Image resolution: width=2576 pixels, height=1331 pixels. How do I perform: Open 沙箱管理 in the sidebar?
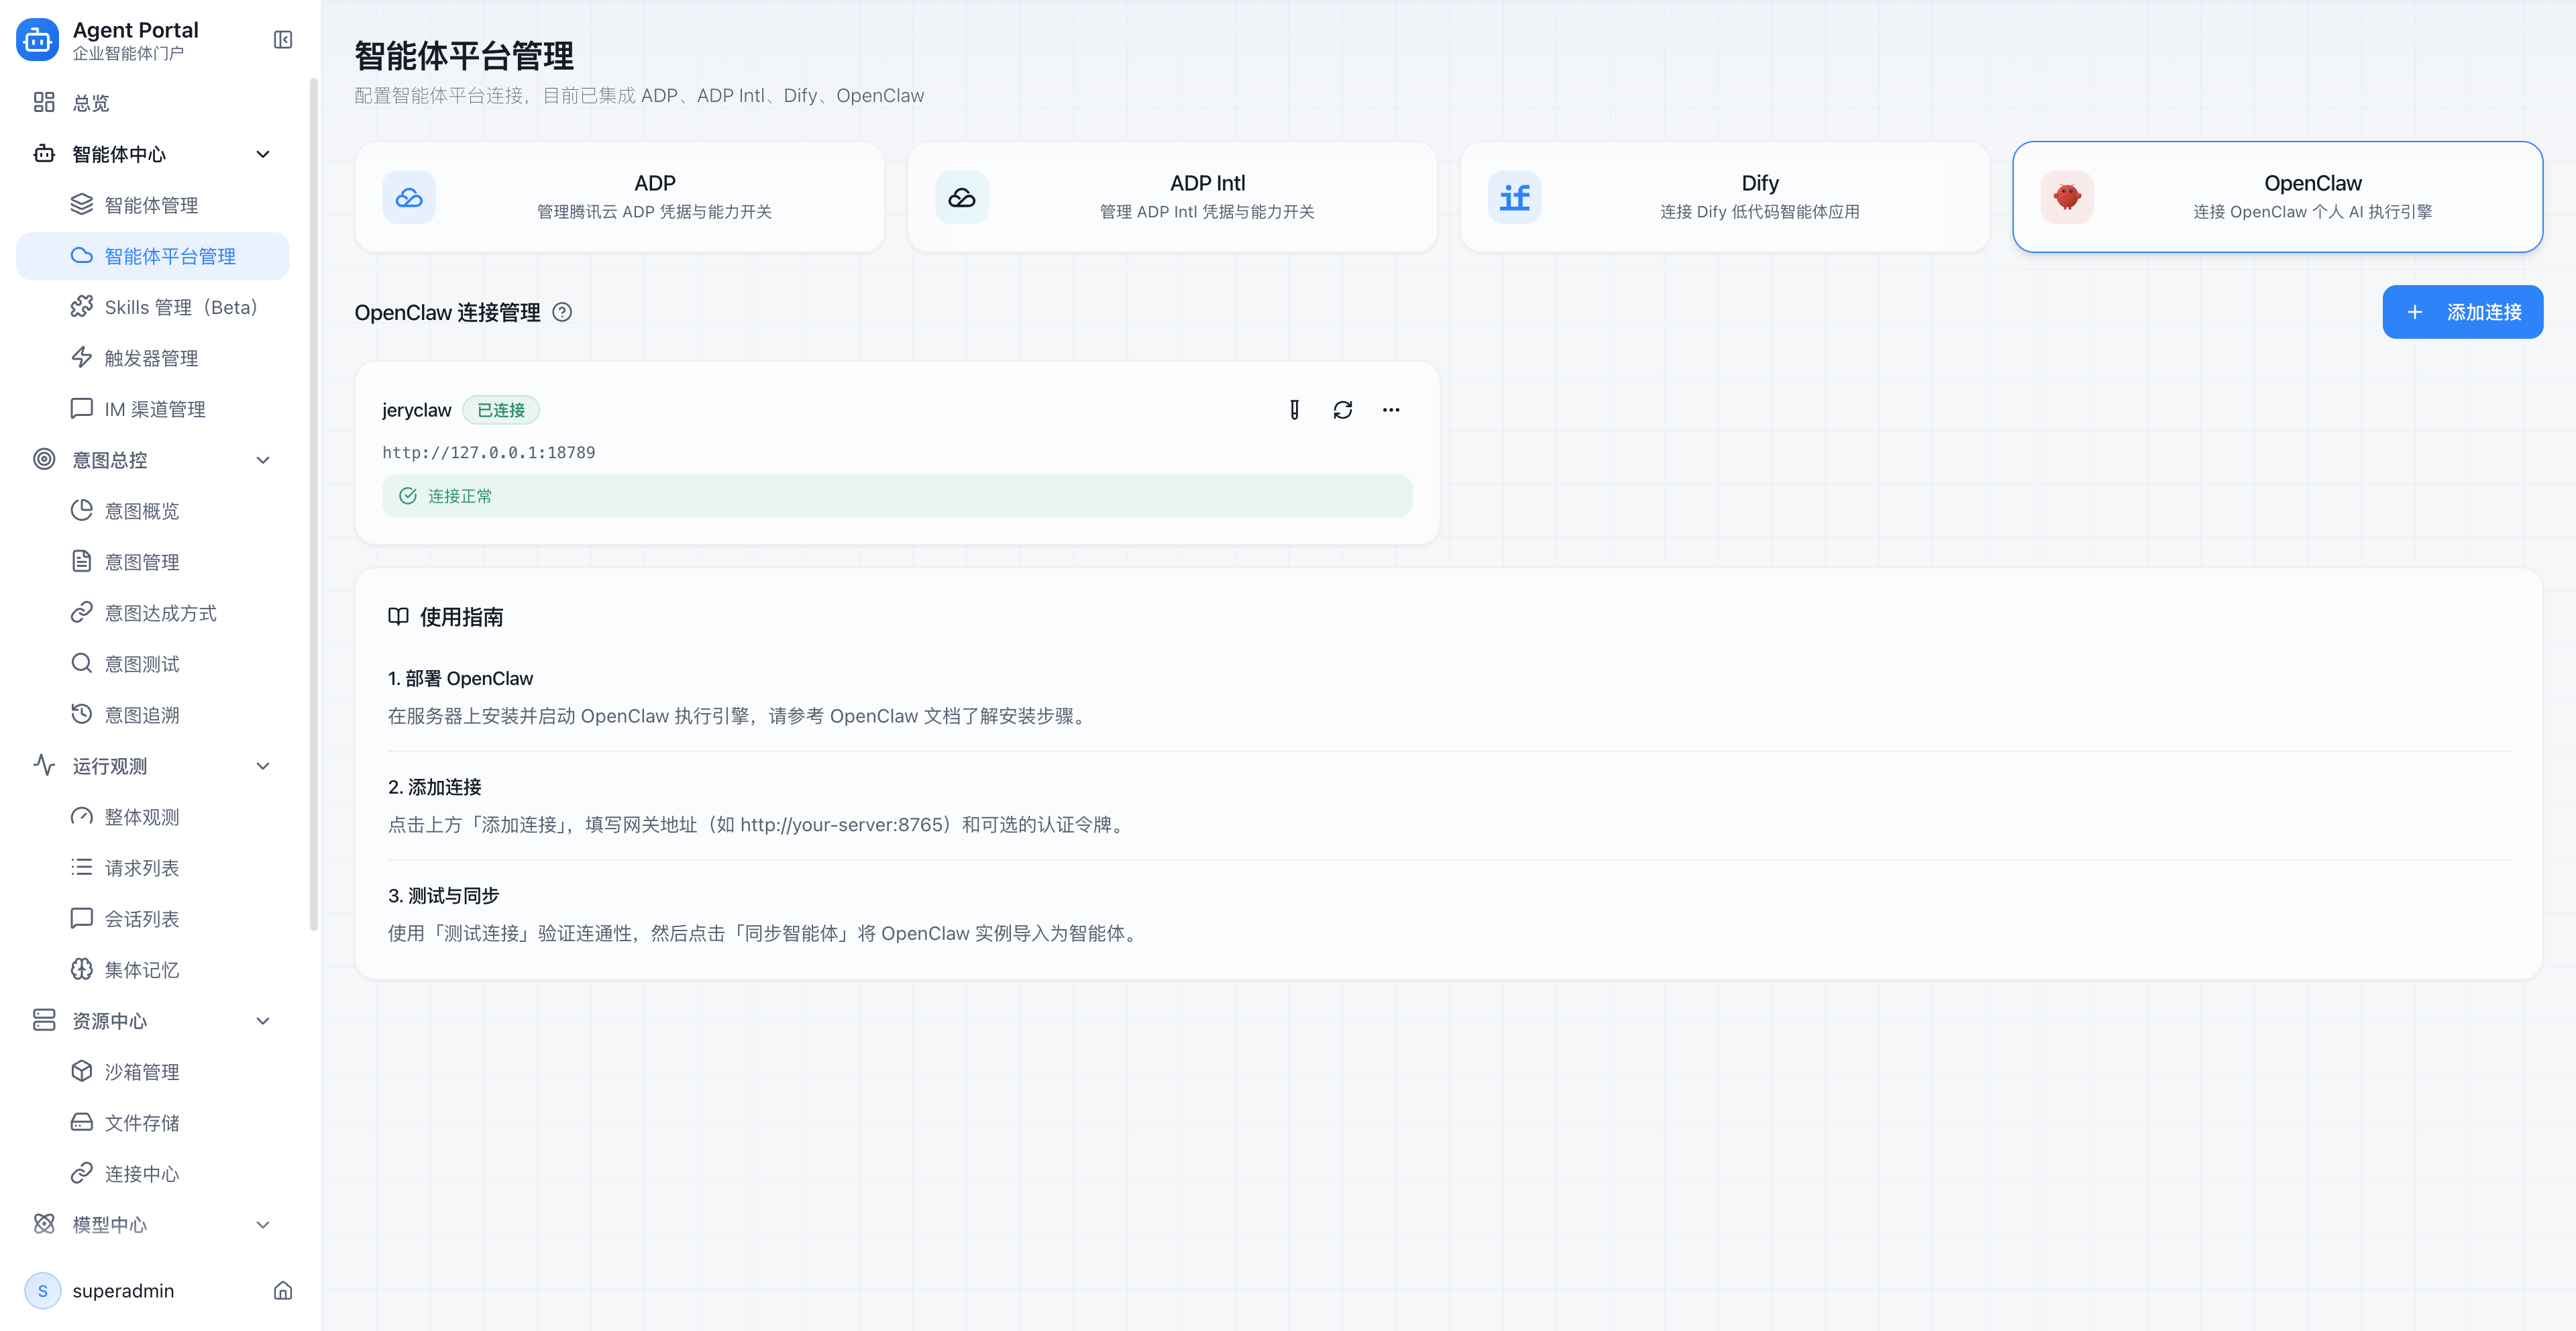[142, 1072]
